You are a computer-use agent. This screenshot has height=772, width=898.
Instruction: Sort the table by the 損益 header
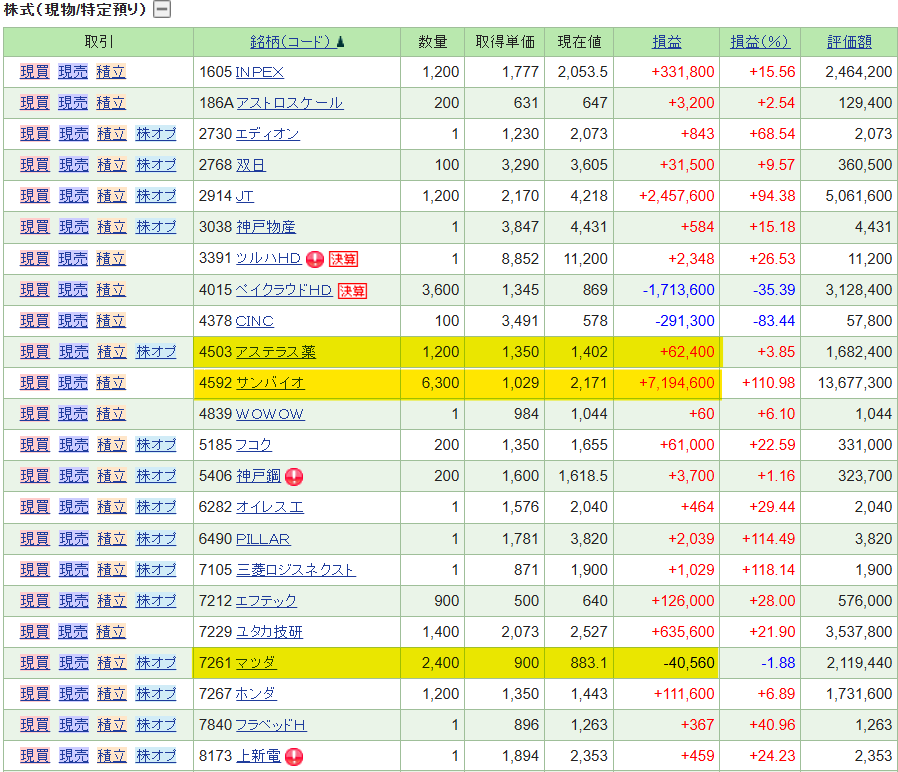pos(667,42)
